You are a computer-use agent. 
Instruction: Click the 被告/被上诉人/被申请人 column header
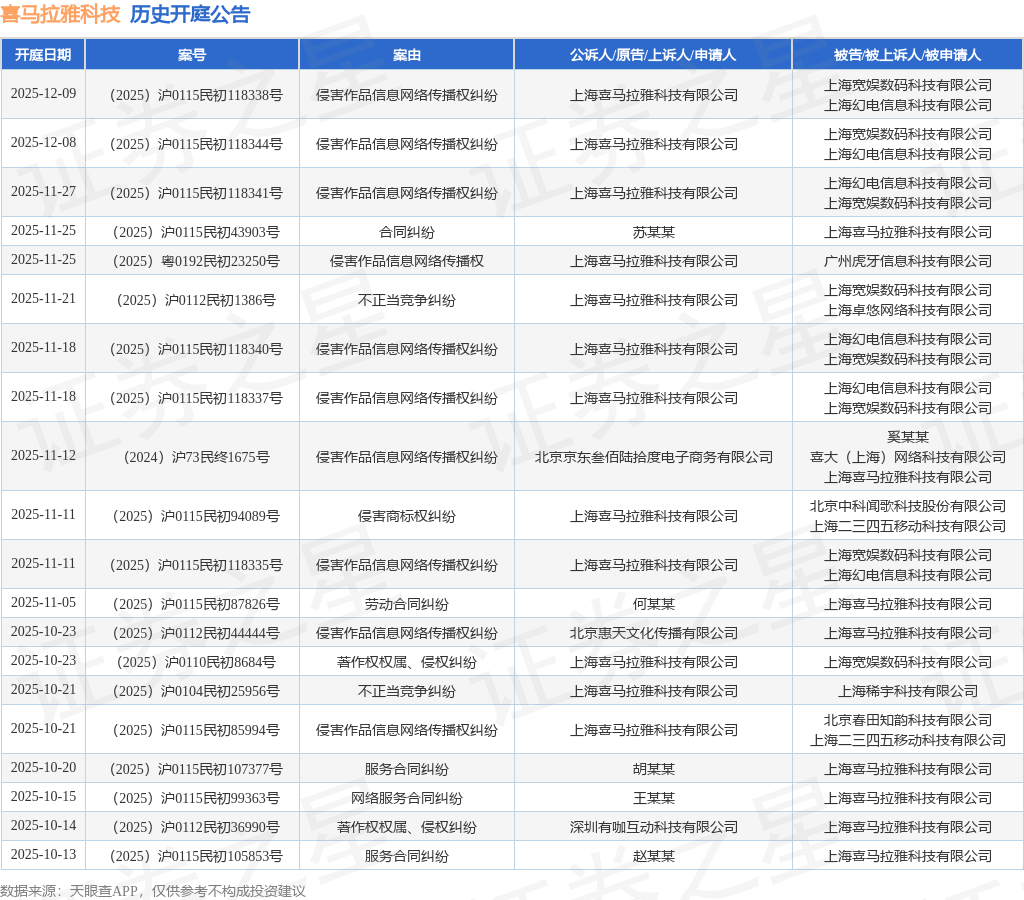[908, 55]
